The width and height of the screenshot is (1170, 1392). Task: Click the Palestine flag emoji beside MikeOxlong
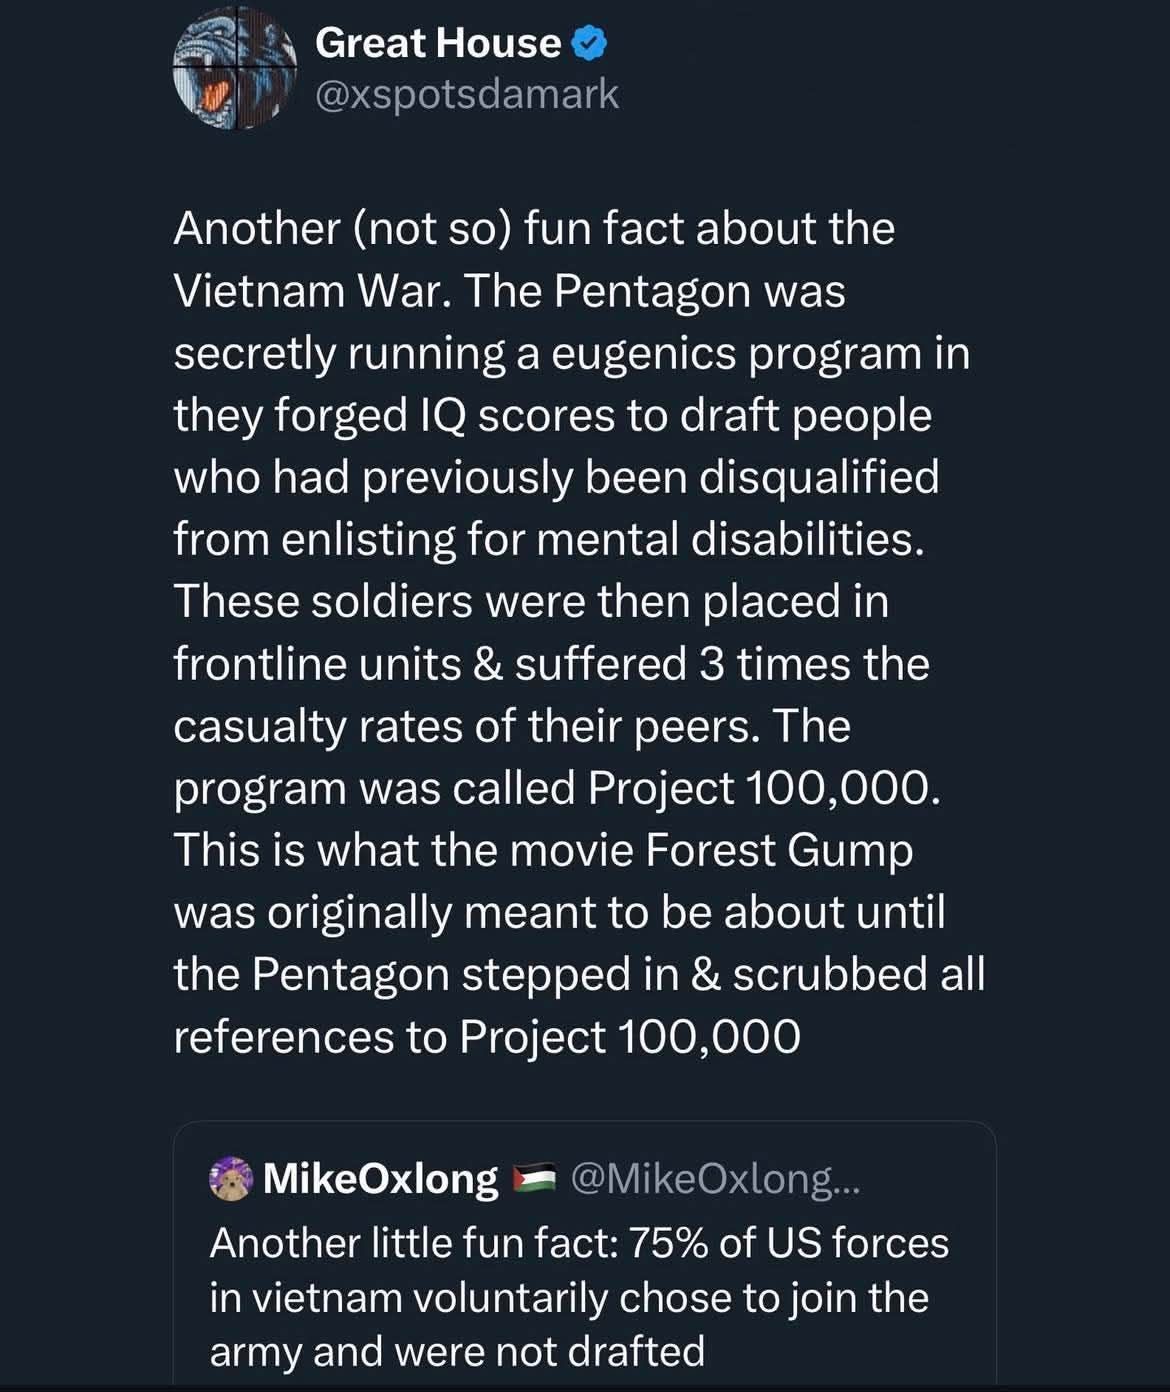534,1179
